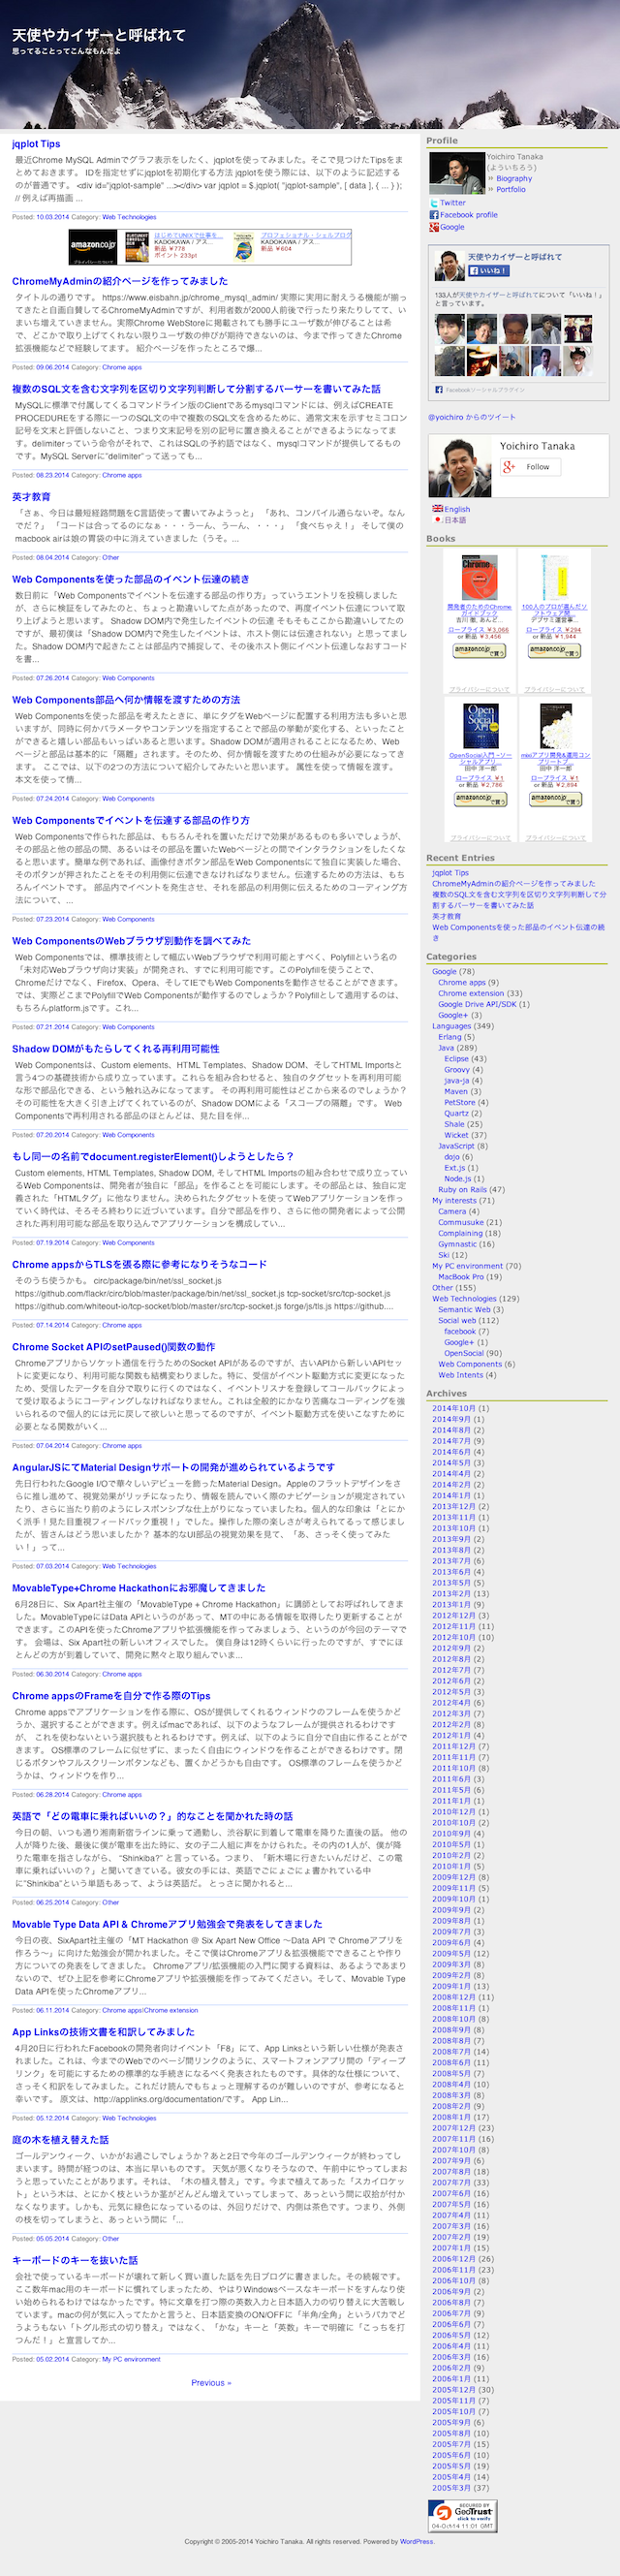Click the mixiアプリ book cover with white flowers
This screenshot has height=2576, width=620.
pyautogui.click(x=555, y=727)
